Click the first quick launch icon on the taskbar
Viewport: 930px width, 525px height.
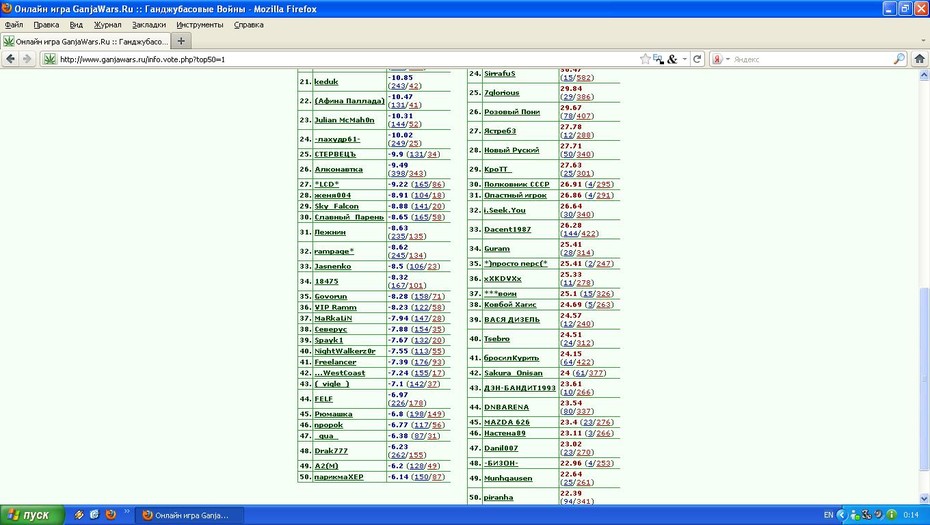[78, 514]
